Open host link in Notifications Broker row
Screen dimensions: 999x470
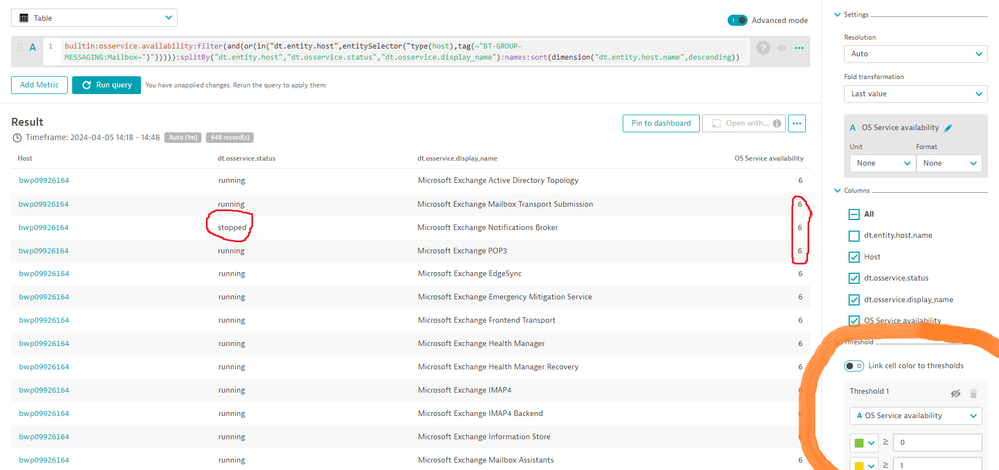click(x=43, y=227)
